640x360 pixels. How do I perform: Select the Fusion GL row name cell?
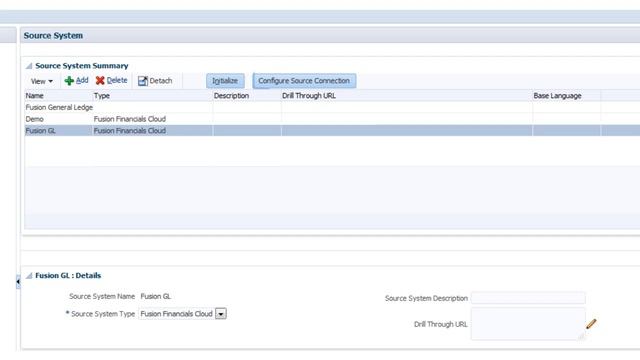click(40, 131)
